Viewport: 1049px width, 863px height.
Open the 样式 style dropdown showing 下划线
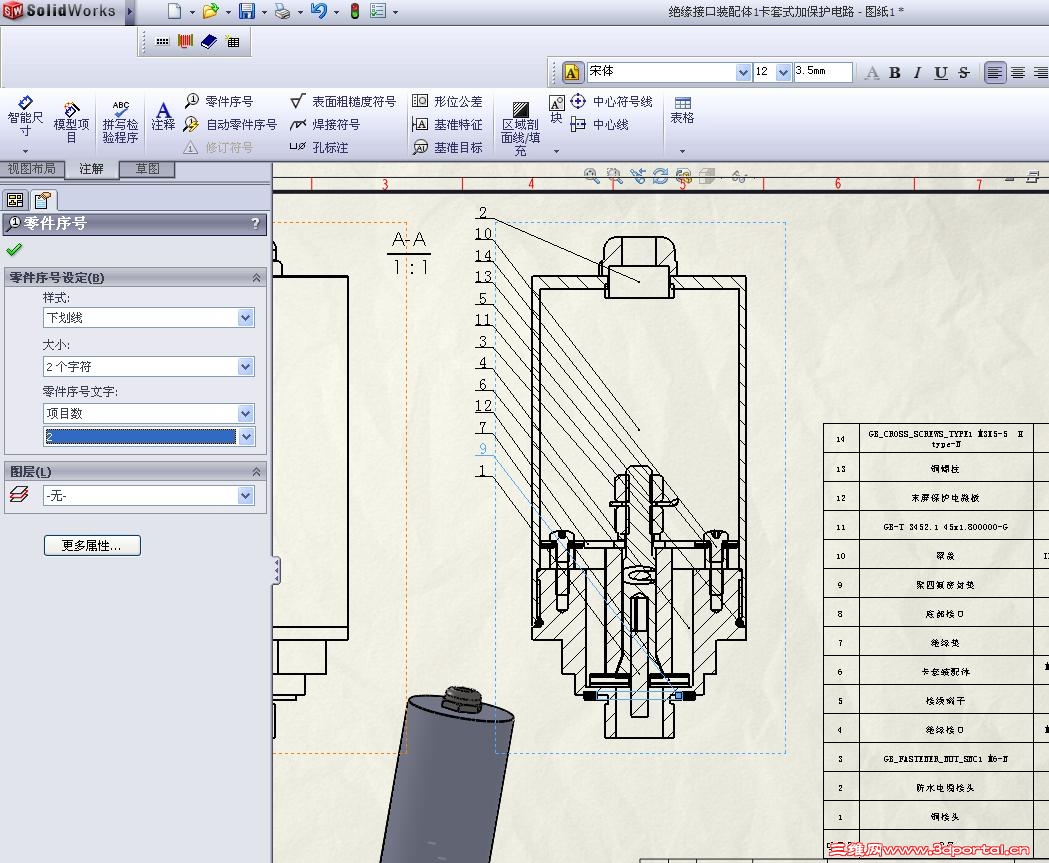pyautogui.click(x=246, y=318)
